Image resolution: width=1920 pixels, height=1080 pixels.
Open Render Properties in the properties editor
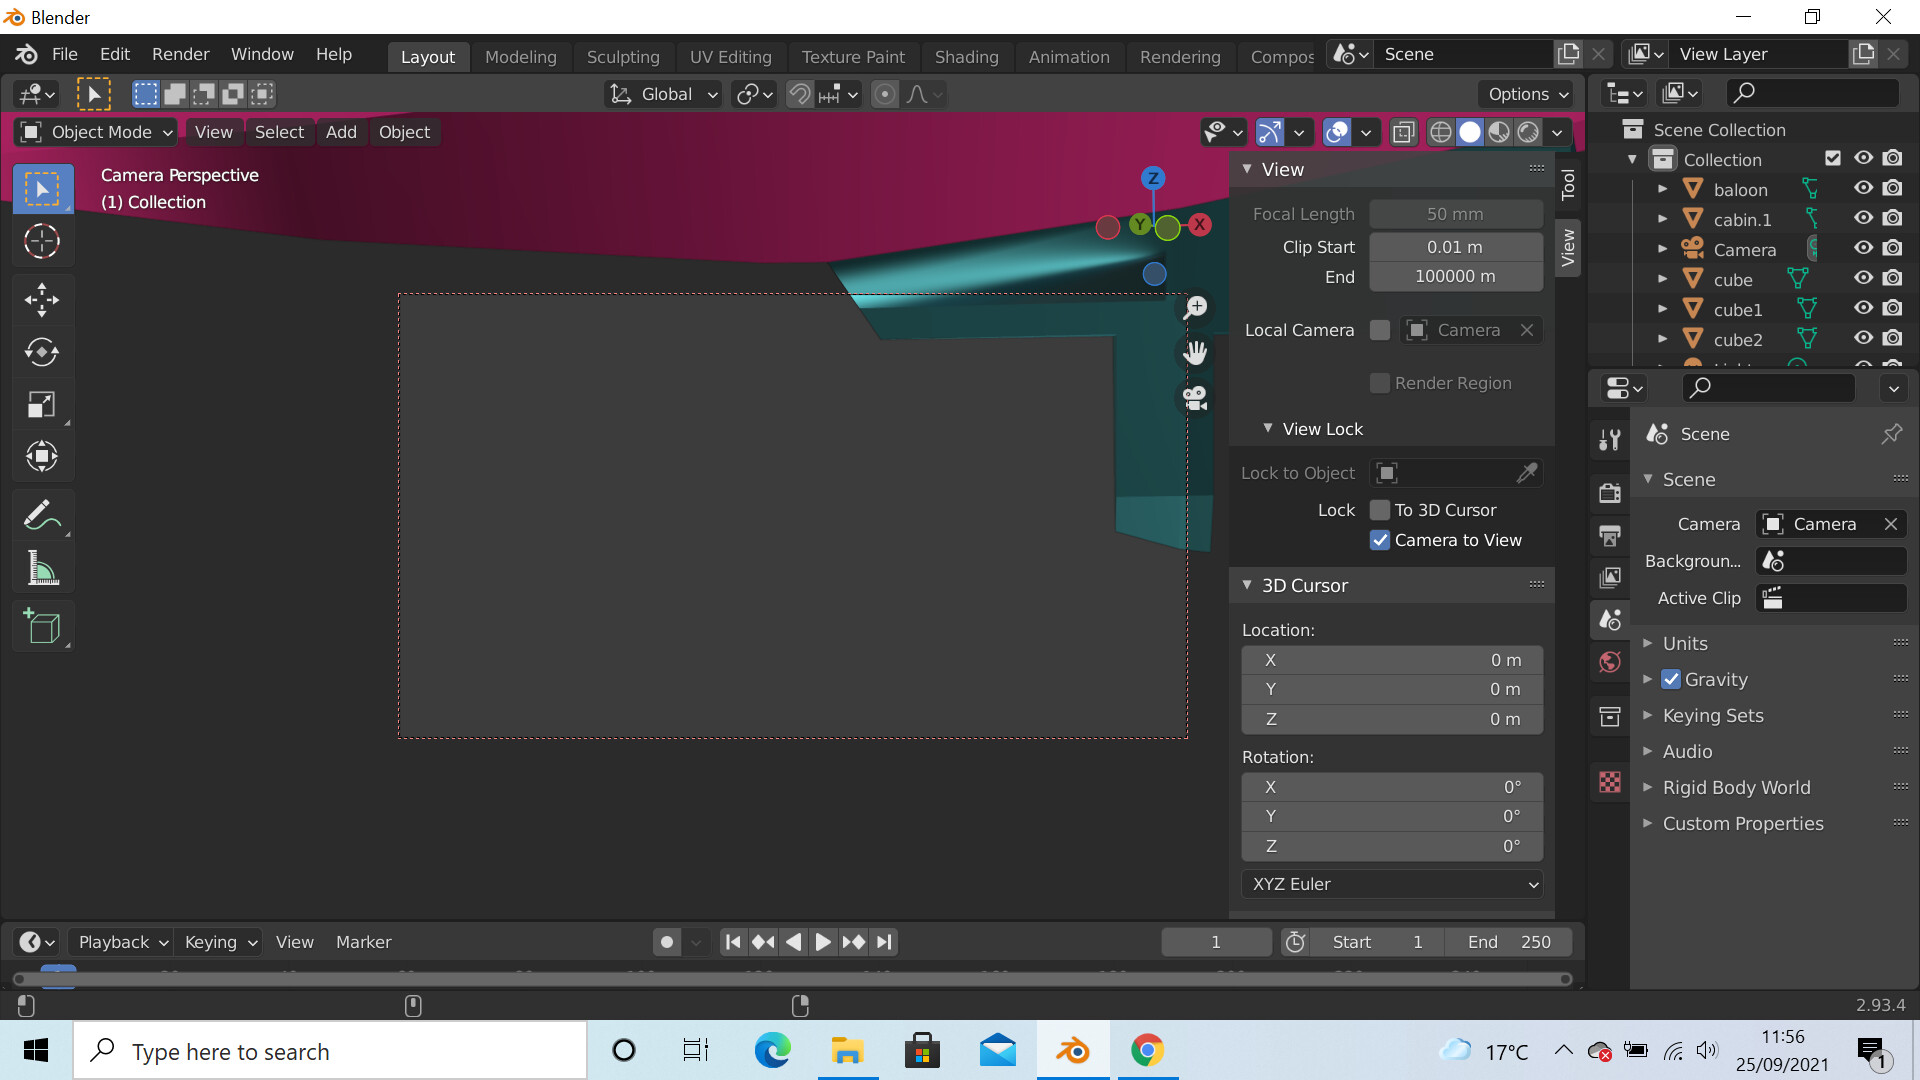coord(1609,492)
